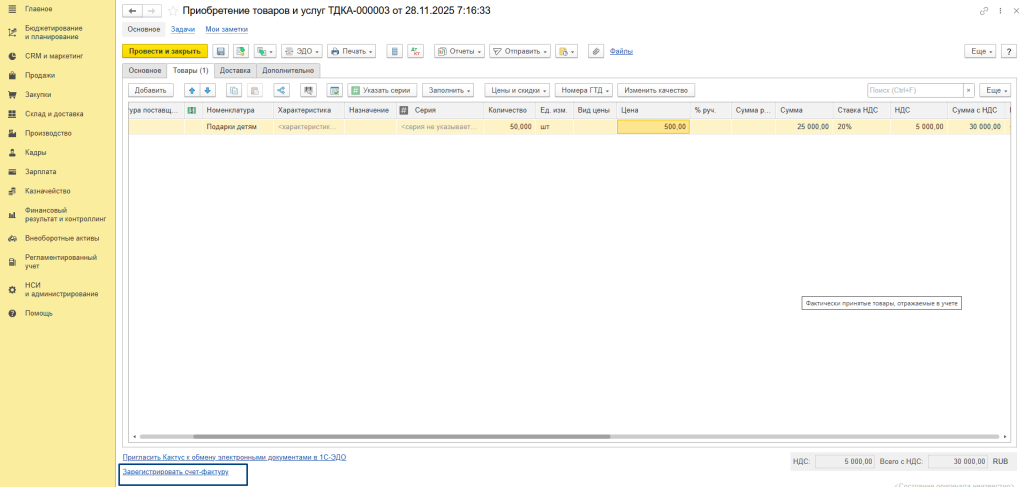Image resolution: width=1024 pixels, height=487 pixels.
Task: Expand the ЭДО dropdown menu
Action: (x=302, y=51)
